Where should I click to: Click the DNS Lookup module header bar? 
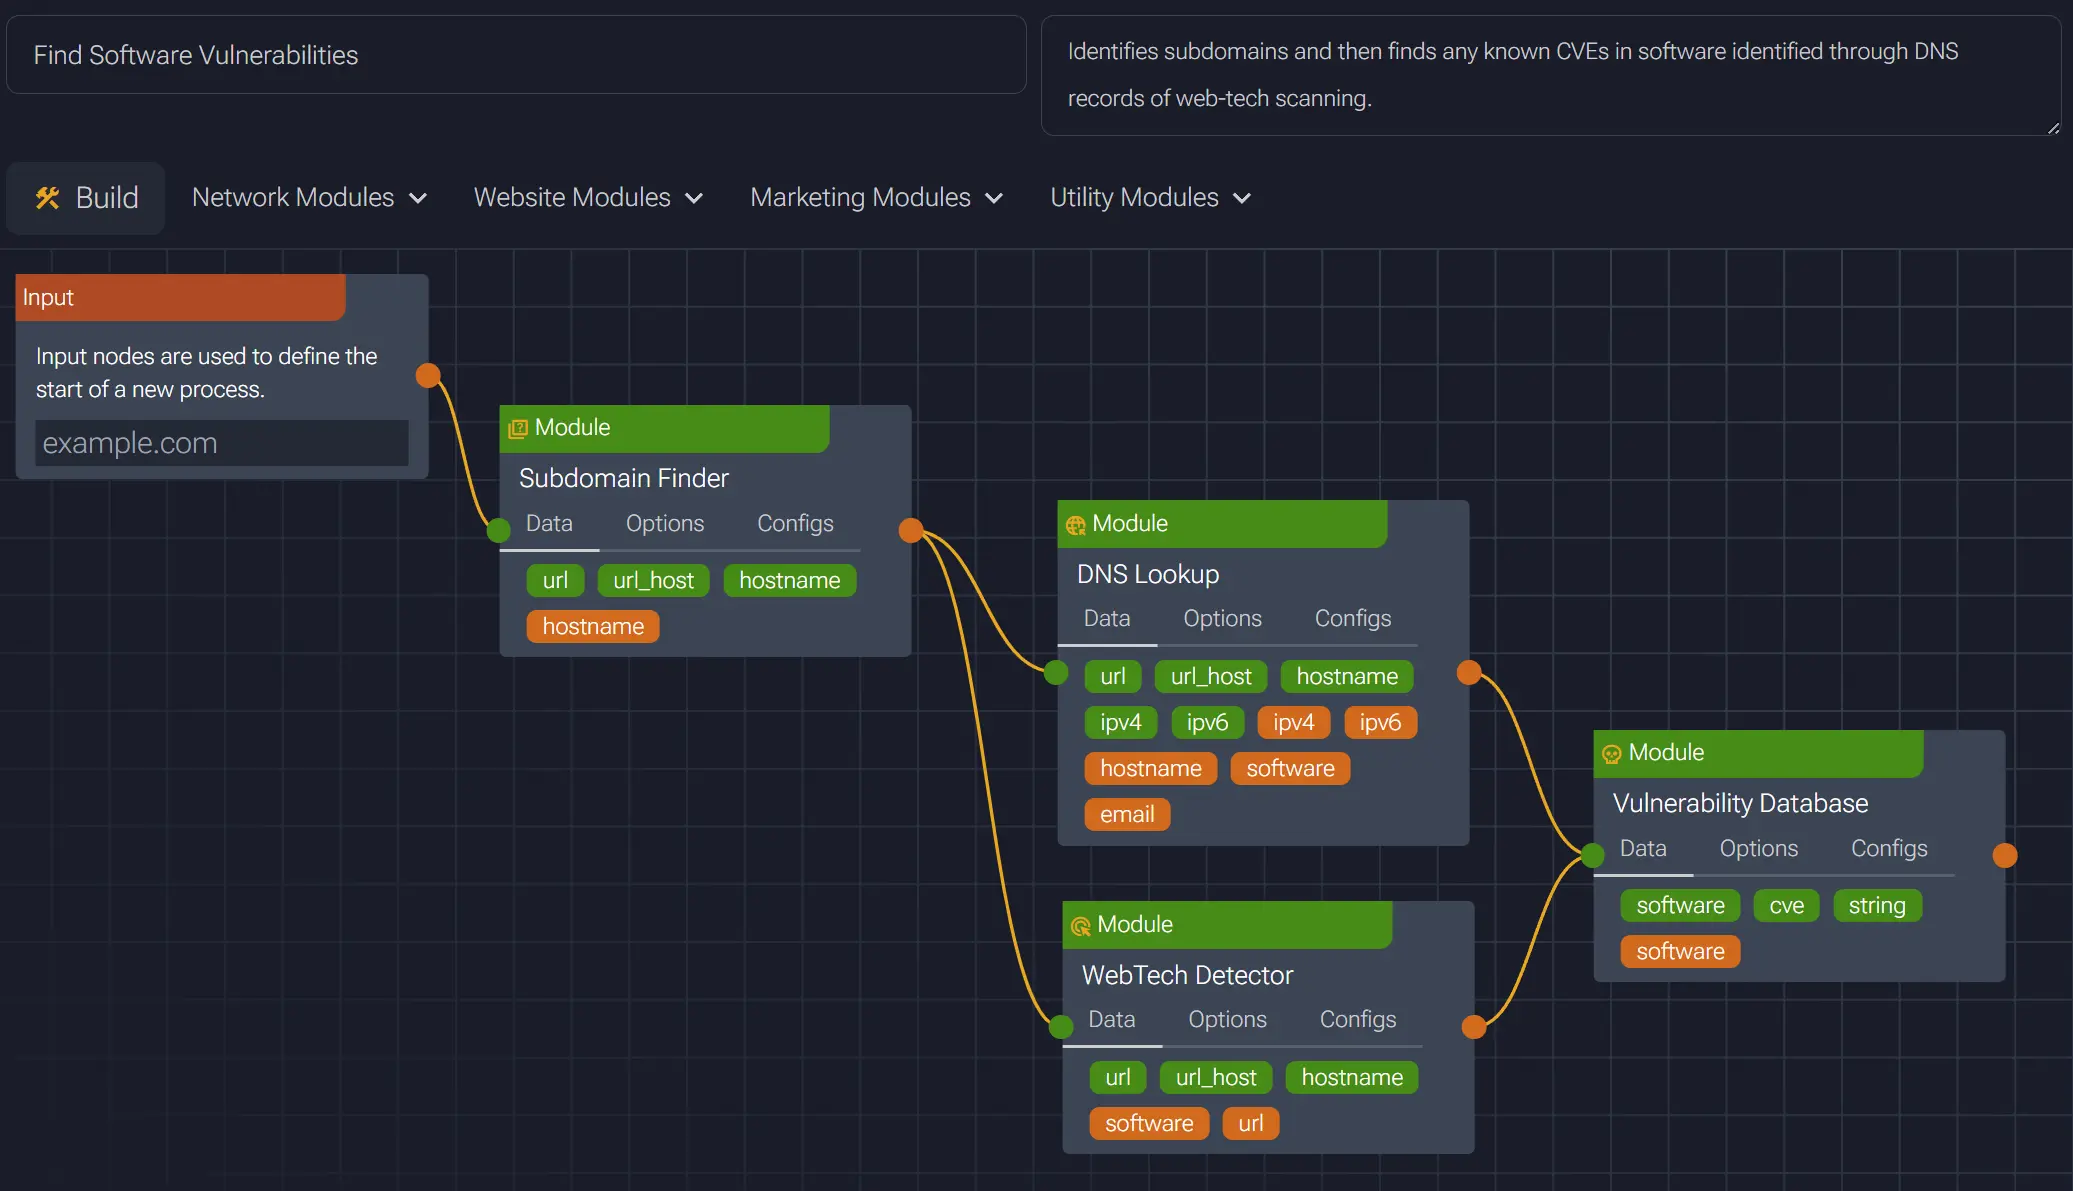pos(1222,523)
